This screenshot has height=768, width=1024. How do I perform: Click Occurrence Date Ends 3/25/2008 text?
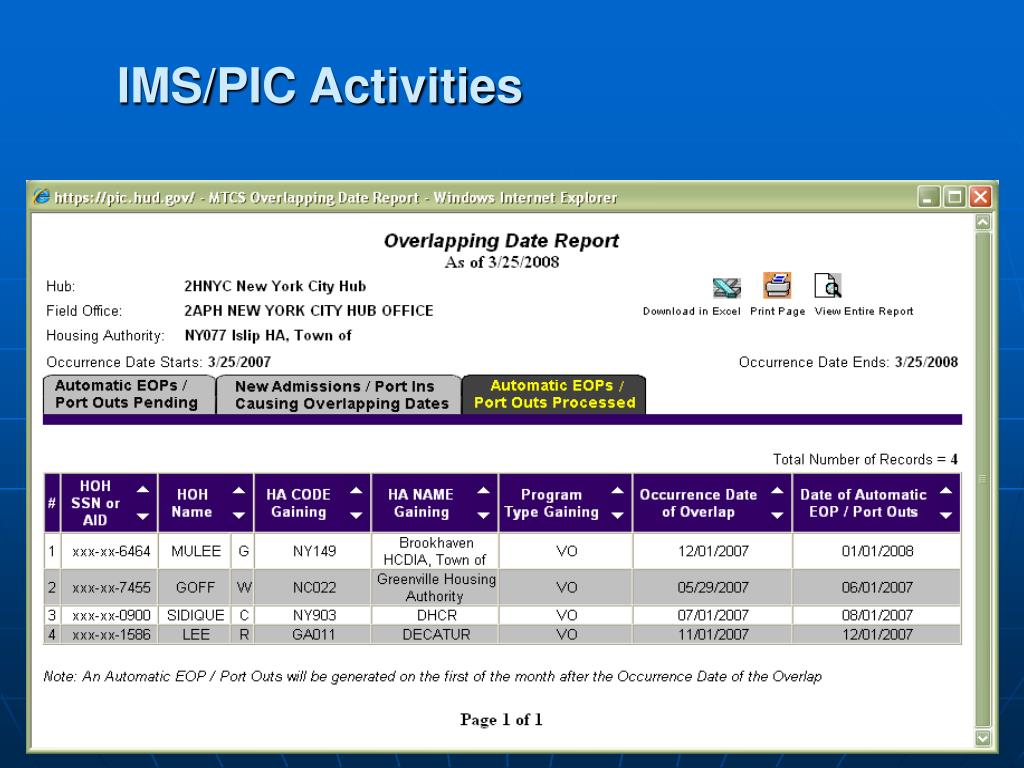click(848, 362)
